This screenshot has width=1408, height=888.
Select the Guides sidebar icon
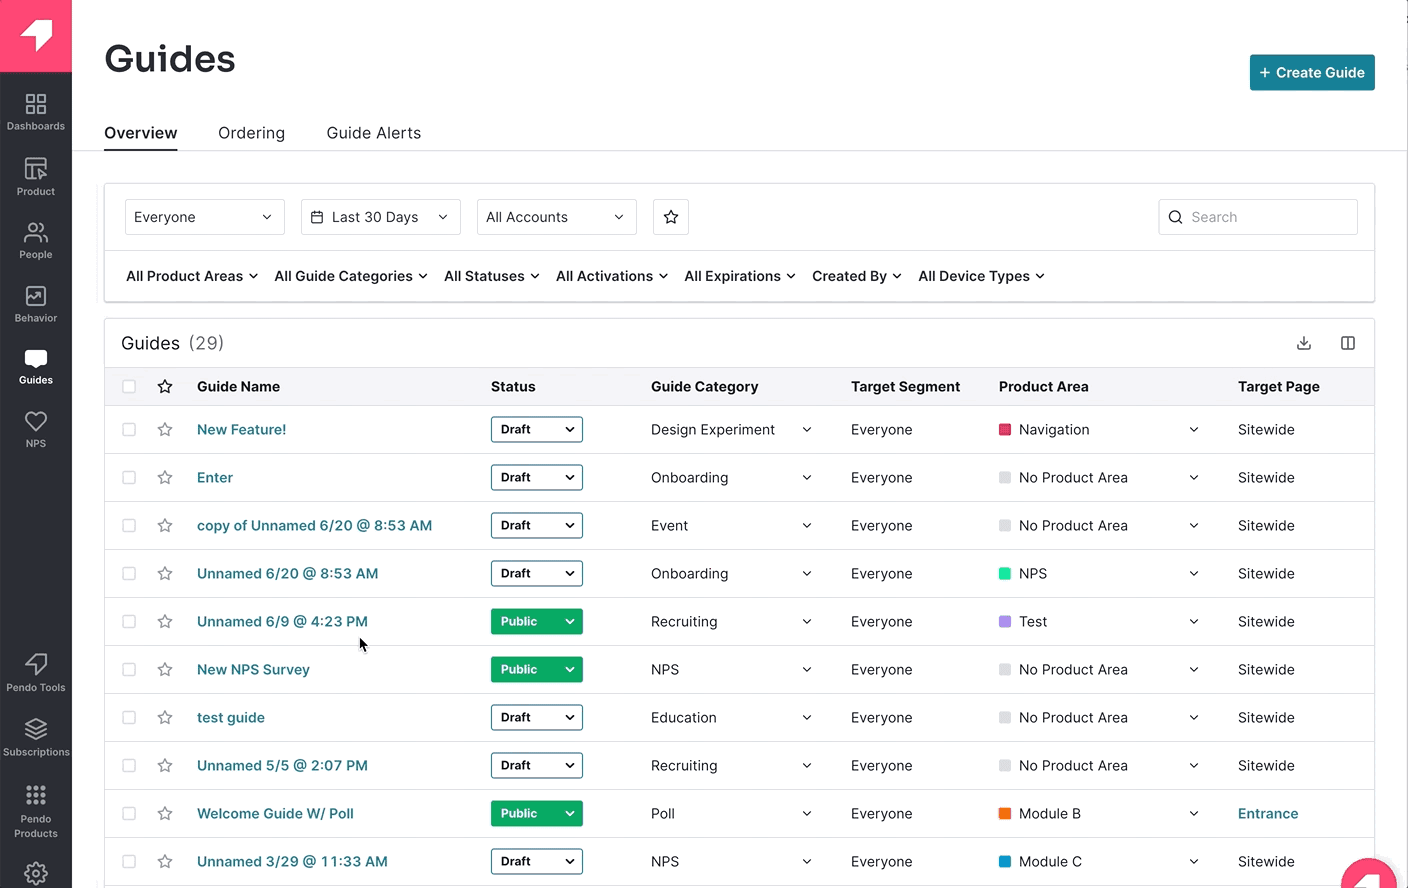coord(36,367)
